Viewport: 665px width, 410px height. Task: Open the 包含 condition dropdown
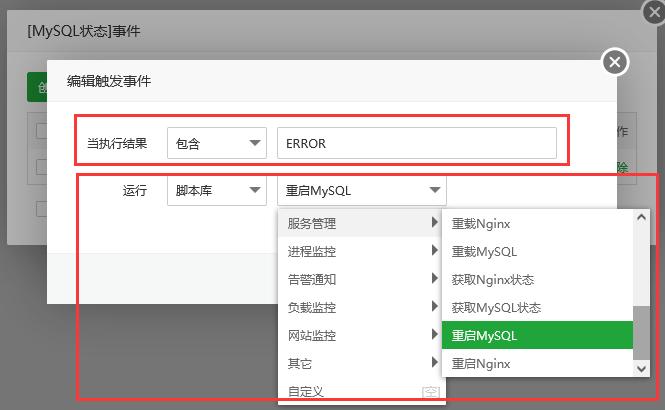(216, 143)
